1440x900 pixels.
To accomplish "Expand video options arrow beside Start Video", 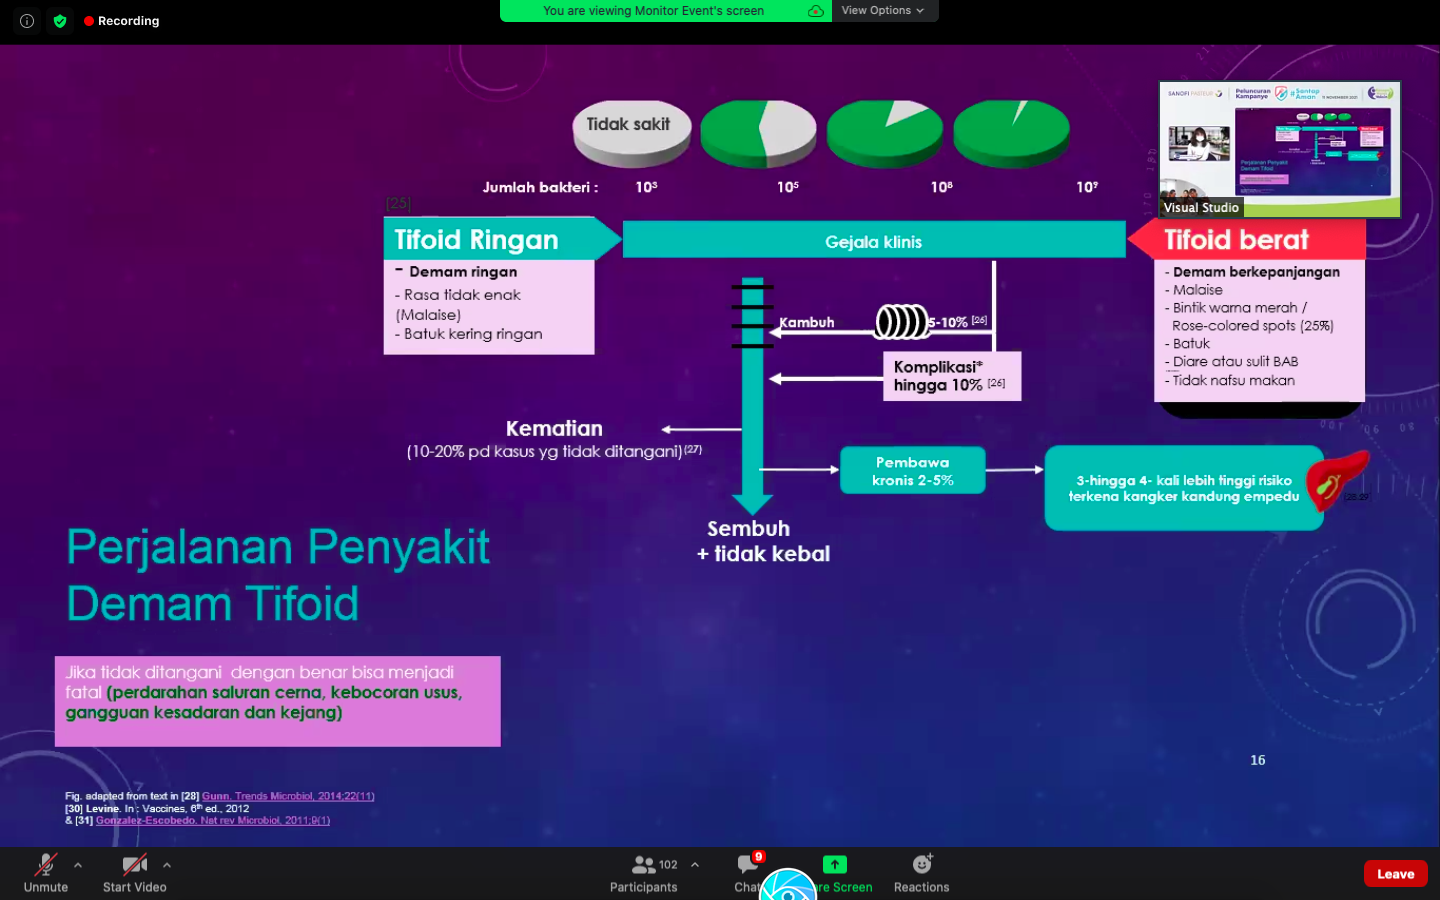I will [x=167, y=865].
